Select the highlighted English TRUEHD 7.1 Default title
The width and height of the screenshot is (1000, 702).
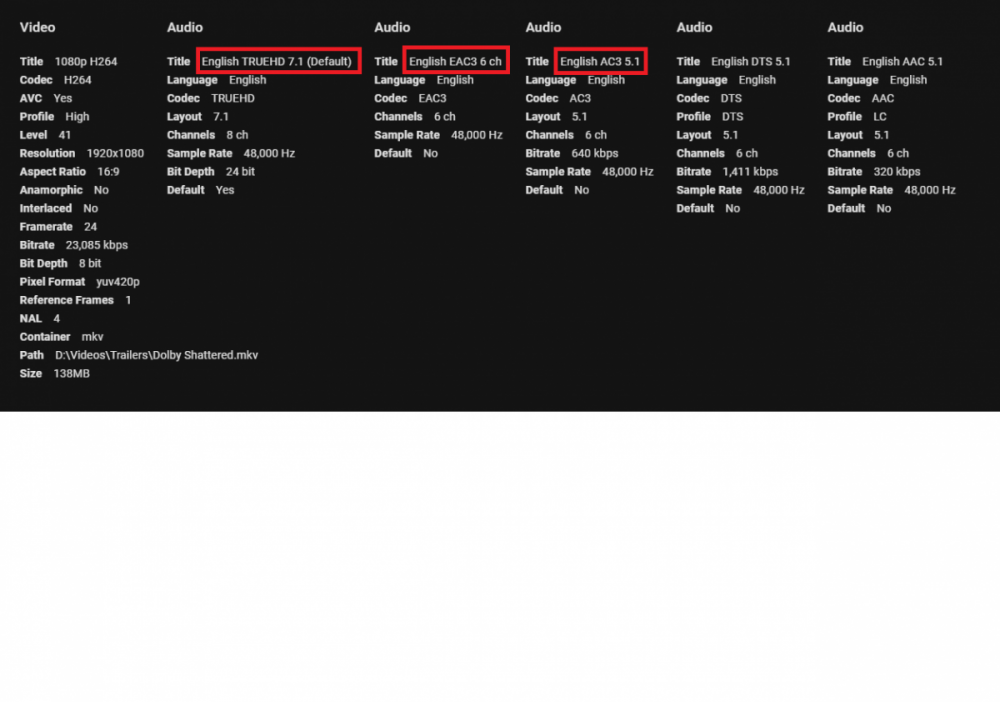pyautogui.click(x=278, y=61)
